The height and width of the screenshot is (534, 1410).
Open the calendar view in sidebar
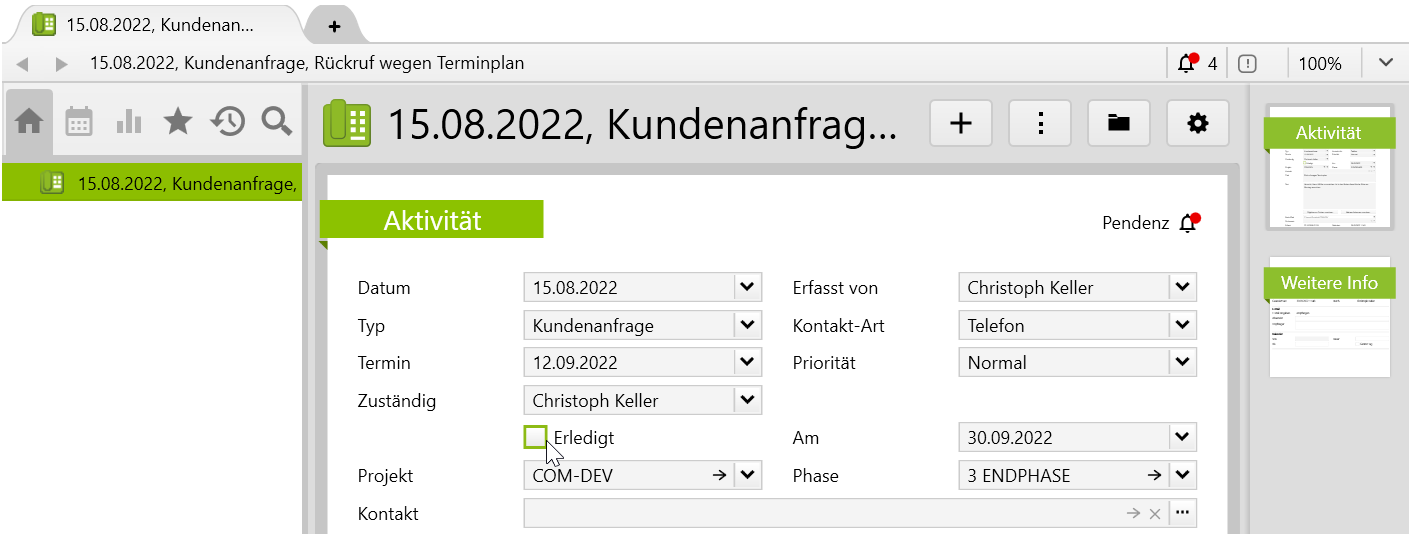pyautogui.click(x=79, y=122)
